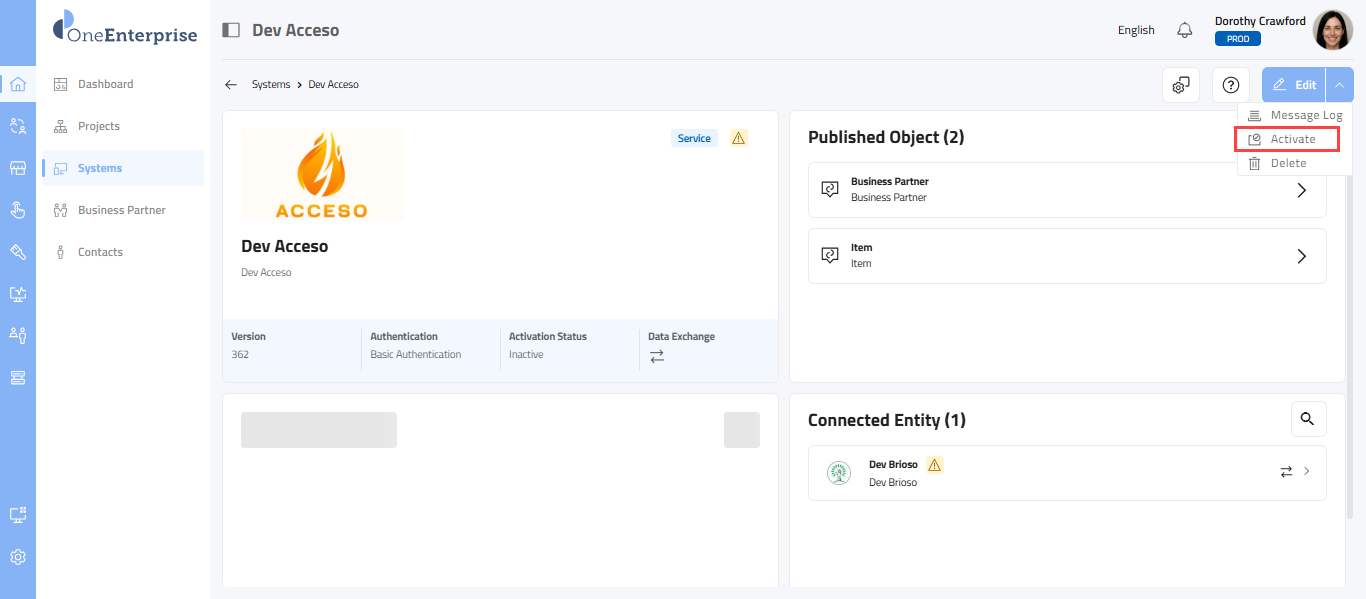Expand the Item published object arrow
Image resolution: width=1366 pixels, height=599 pixels.
pyautogui.click(x=1301, y=256)
